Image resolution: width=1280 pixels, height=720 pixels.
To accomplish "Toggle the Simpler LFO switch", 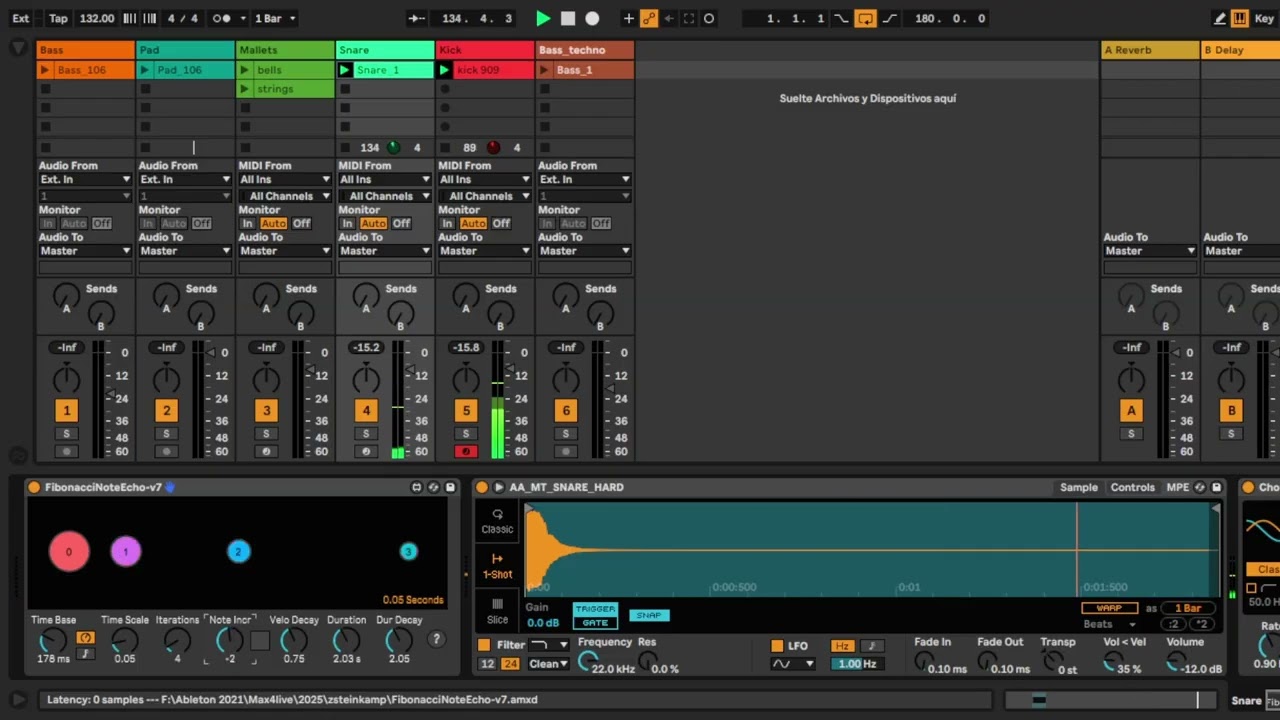I will [x=777, y=645].
